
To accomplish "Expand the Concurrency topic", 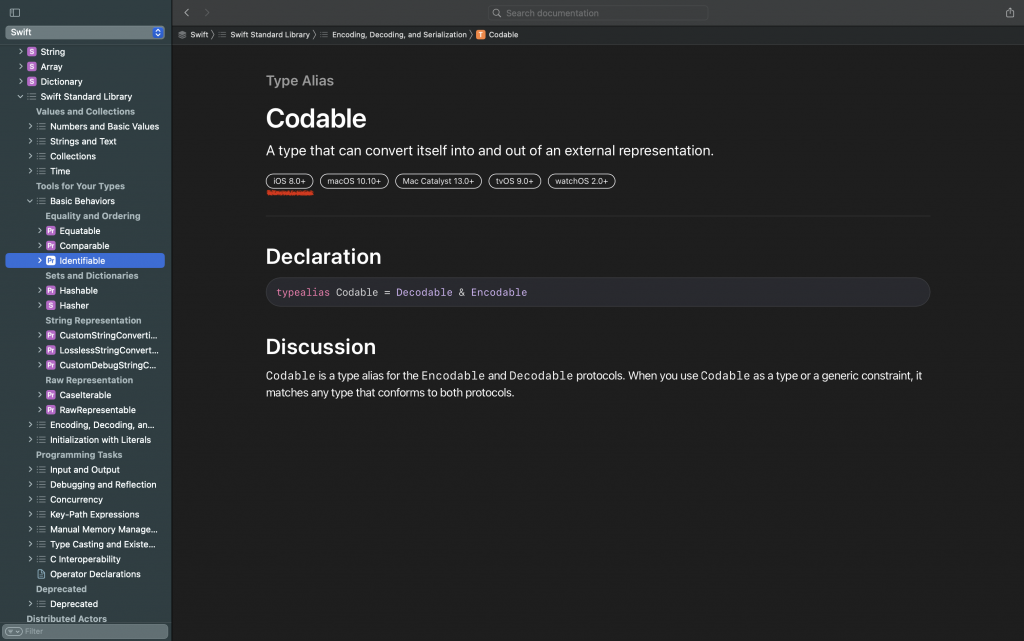I will coord(30,499).
